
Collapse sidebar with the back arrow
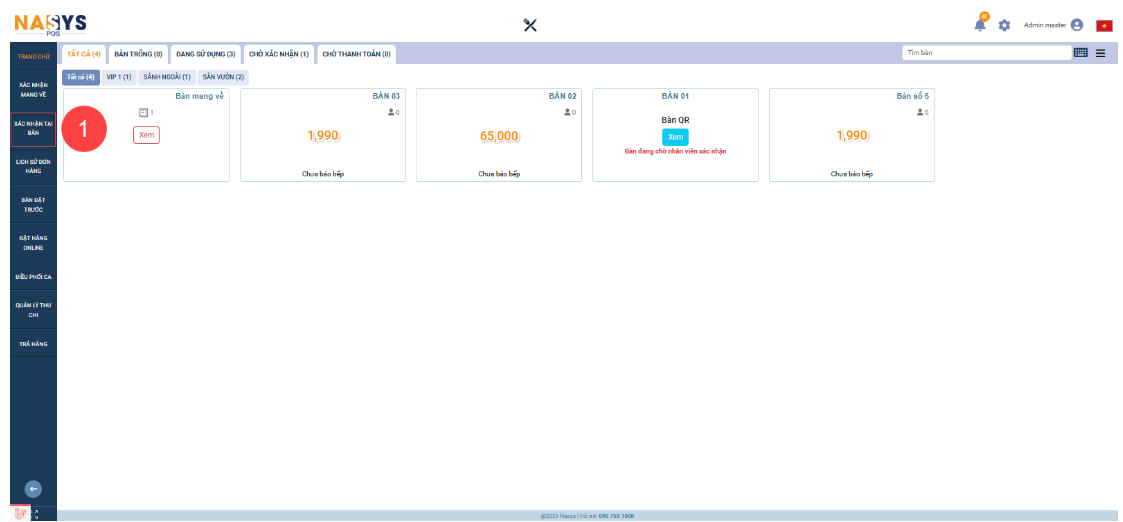click(x=33, y=489)
